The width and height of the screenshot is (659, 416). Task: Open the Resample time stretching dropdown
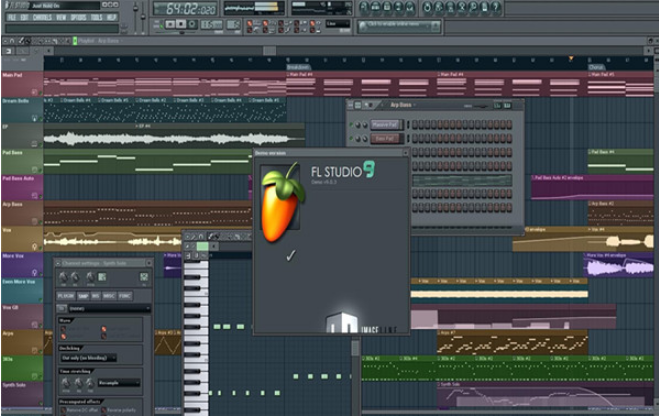point(119,383)
